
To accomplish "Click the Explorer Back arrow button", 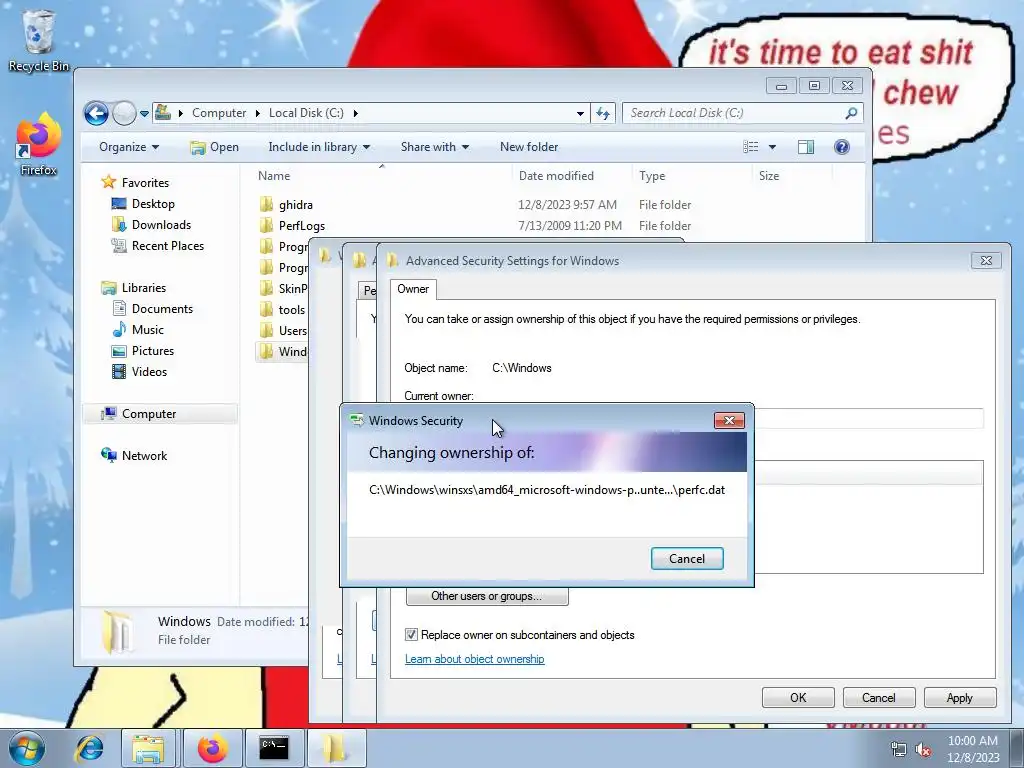I will (x=96, y=113).
